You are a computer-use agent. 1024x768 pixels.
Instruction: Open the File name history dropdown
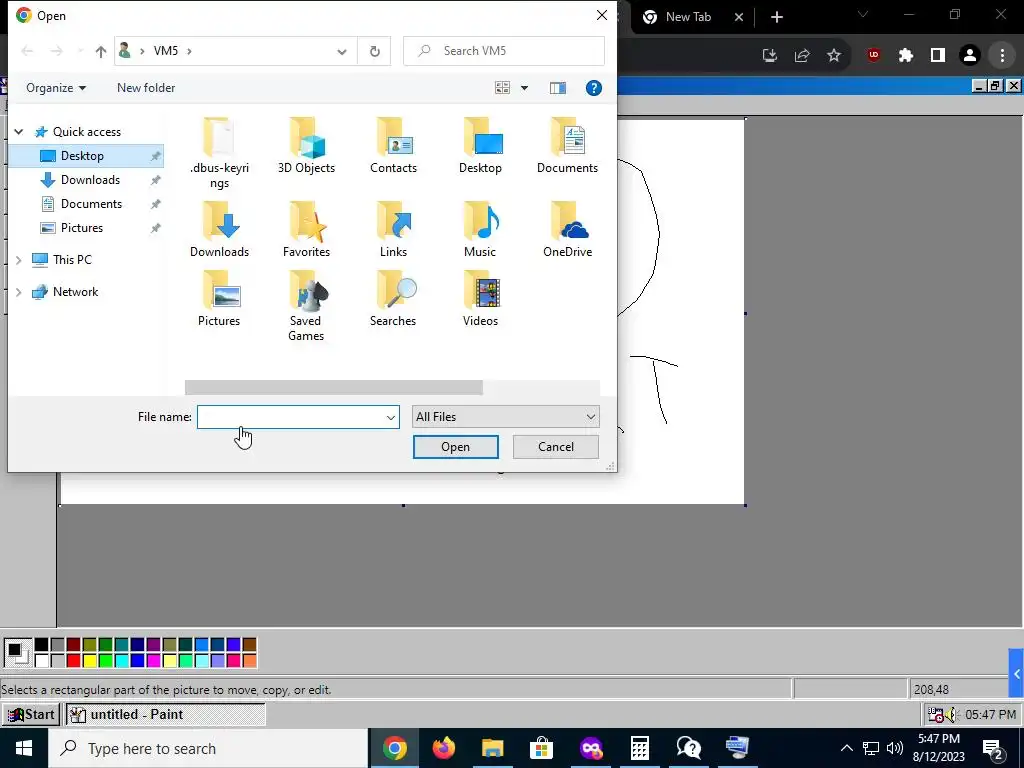pos(391,417)
